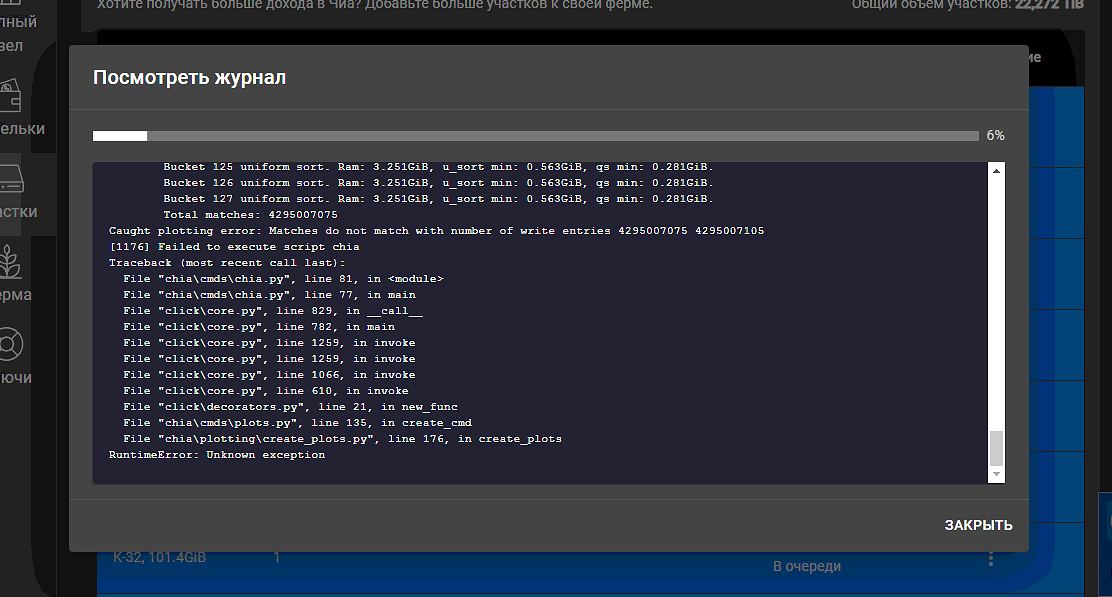The height and width of the screenshot is (597, 1112).
Task: Select the 'Failed to execute script chia' line
Action: tap(234, 247)
